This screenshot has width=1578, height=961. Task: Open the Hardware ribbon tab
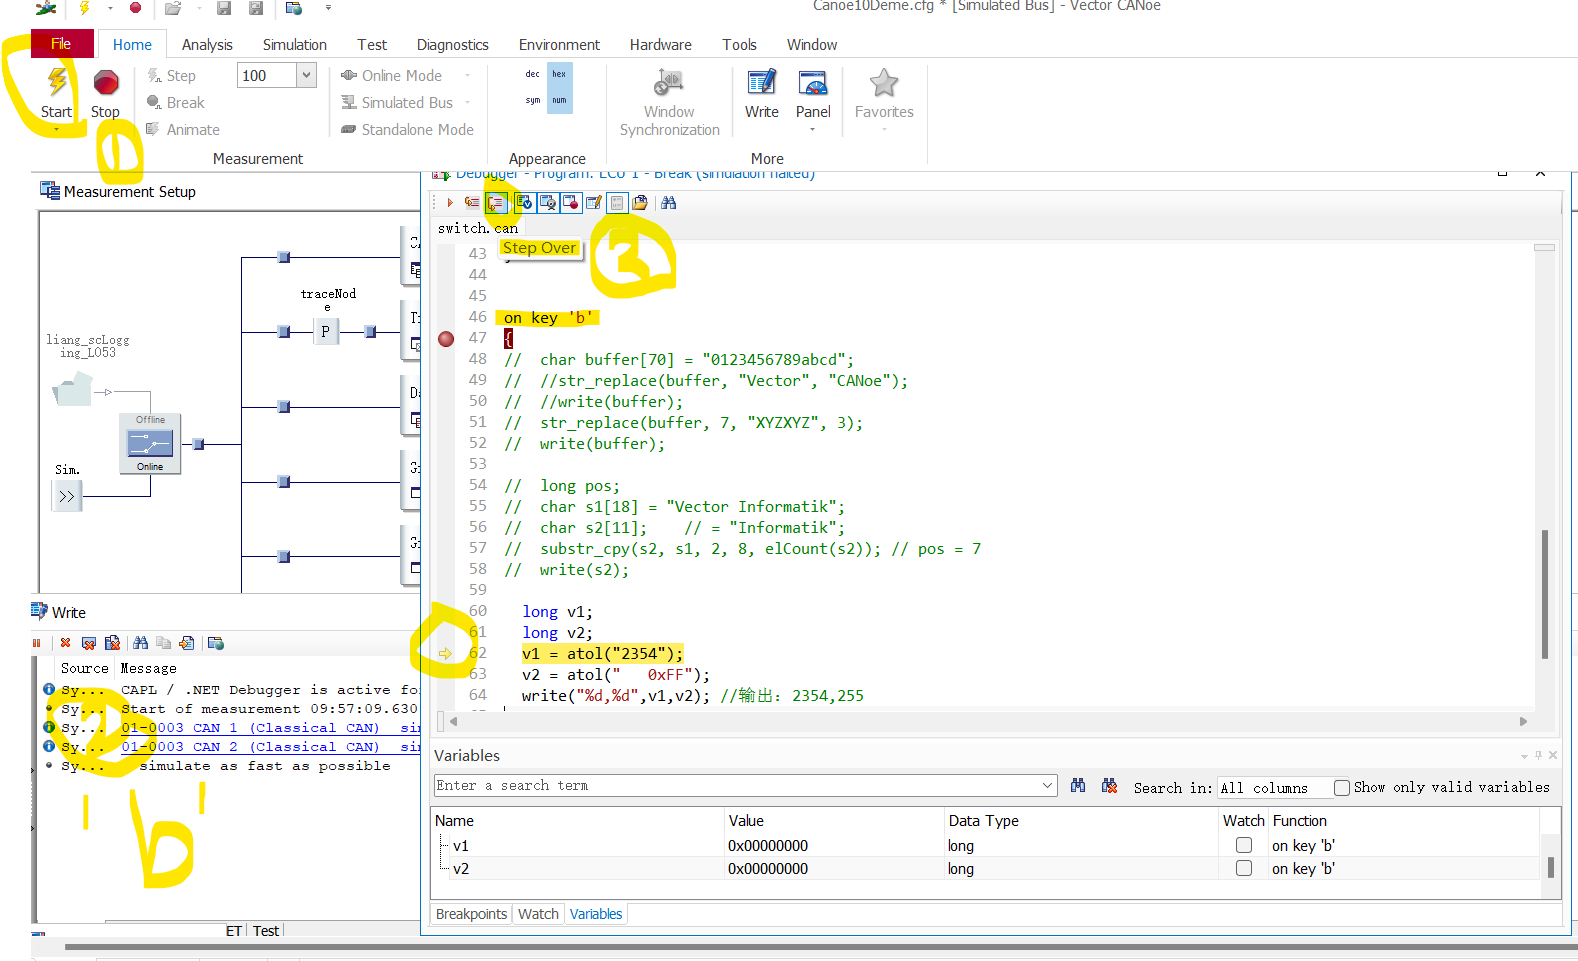click(x=661, y=45)
